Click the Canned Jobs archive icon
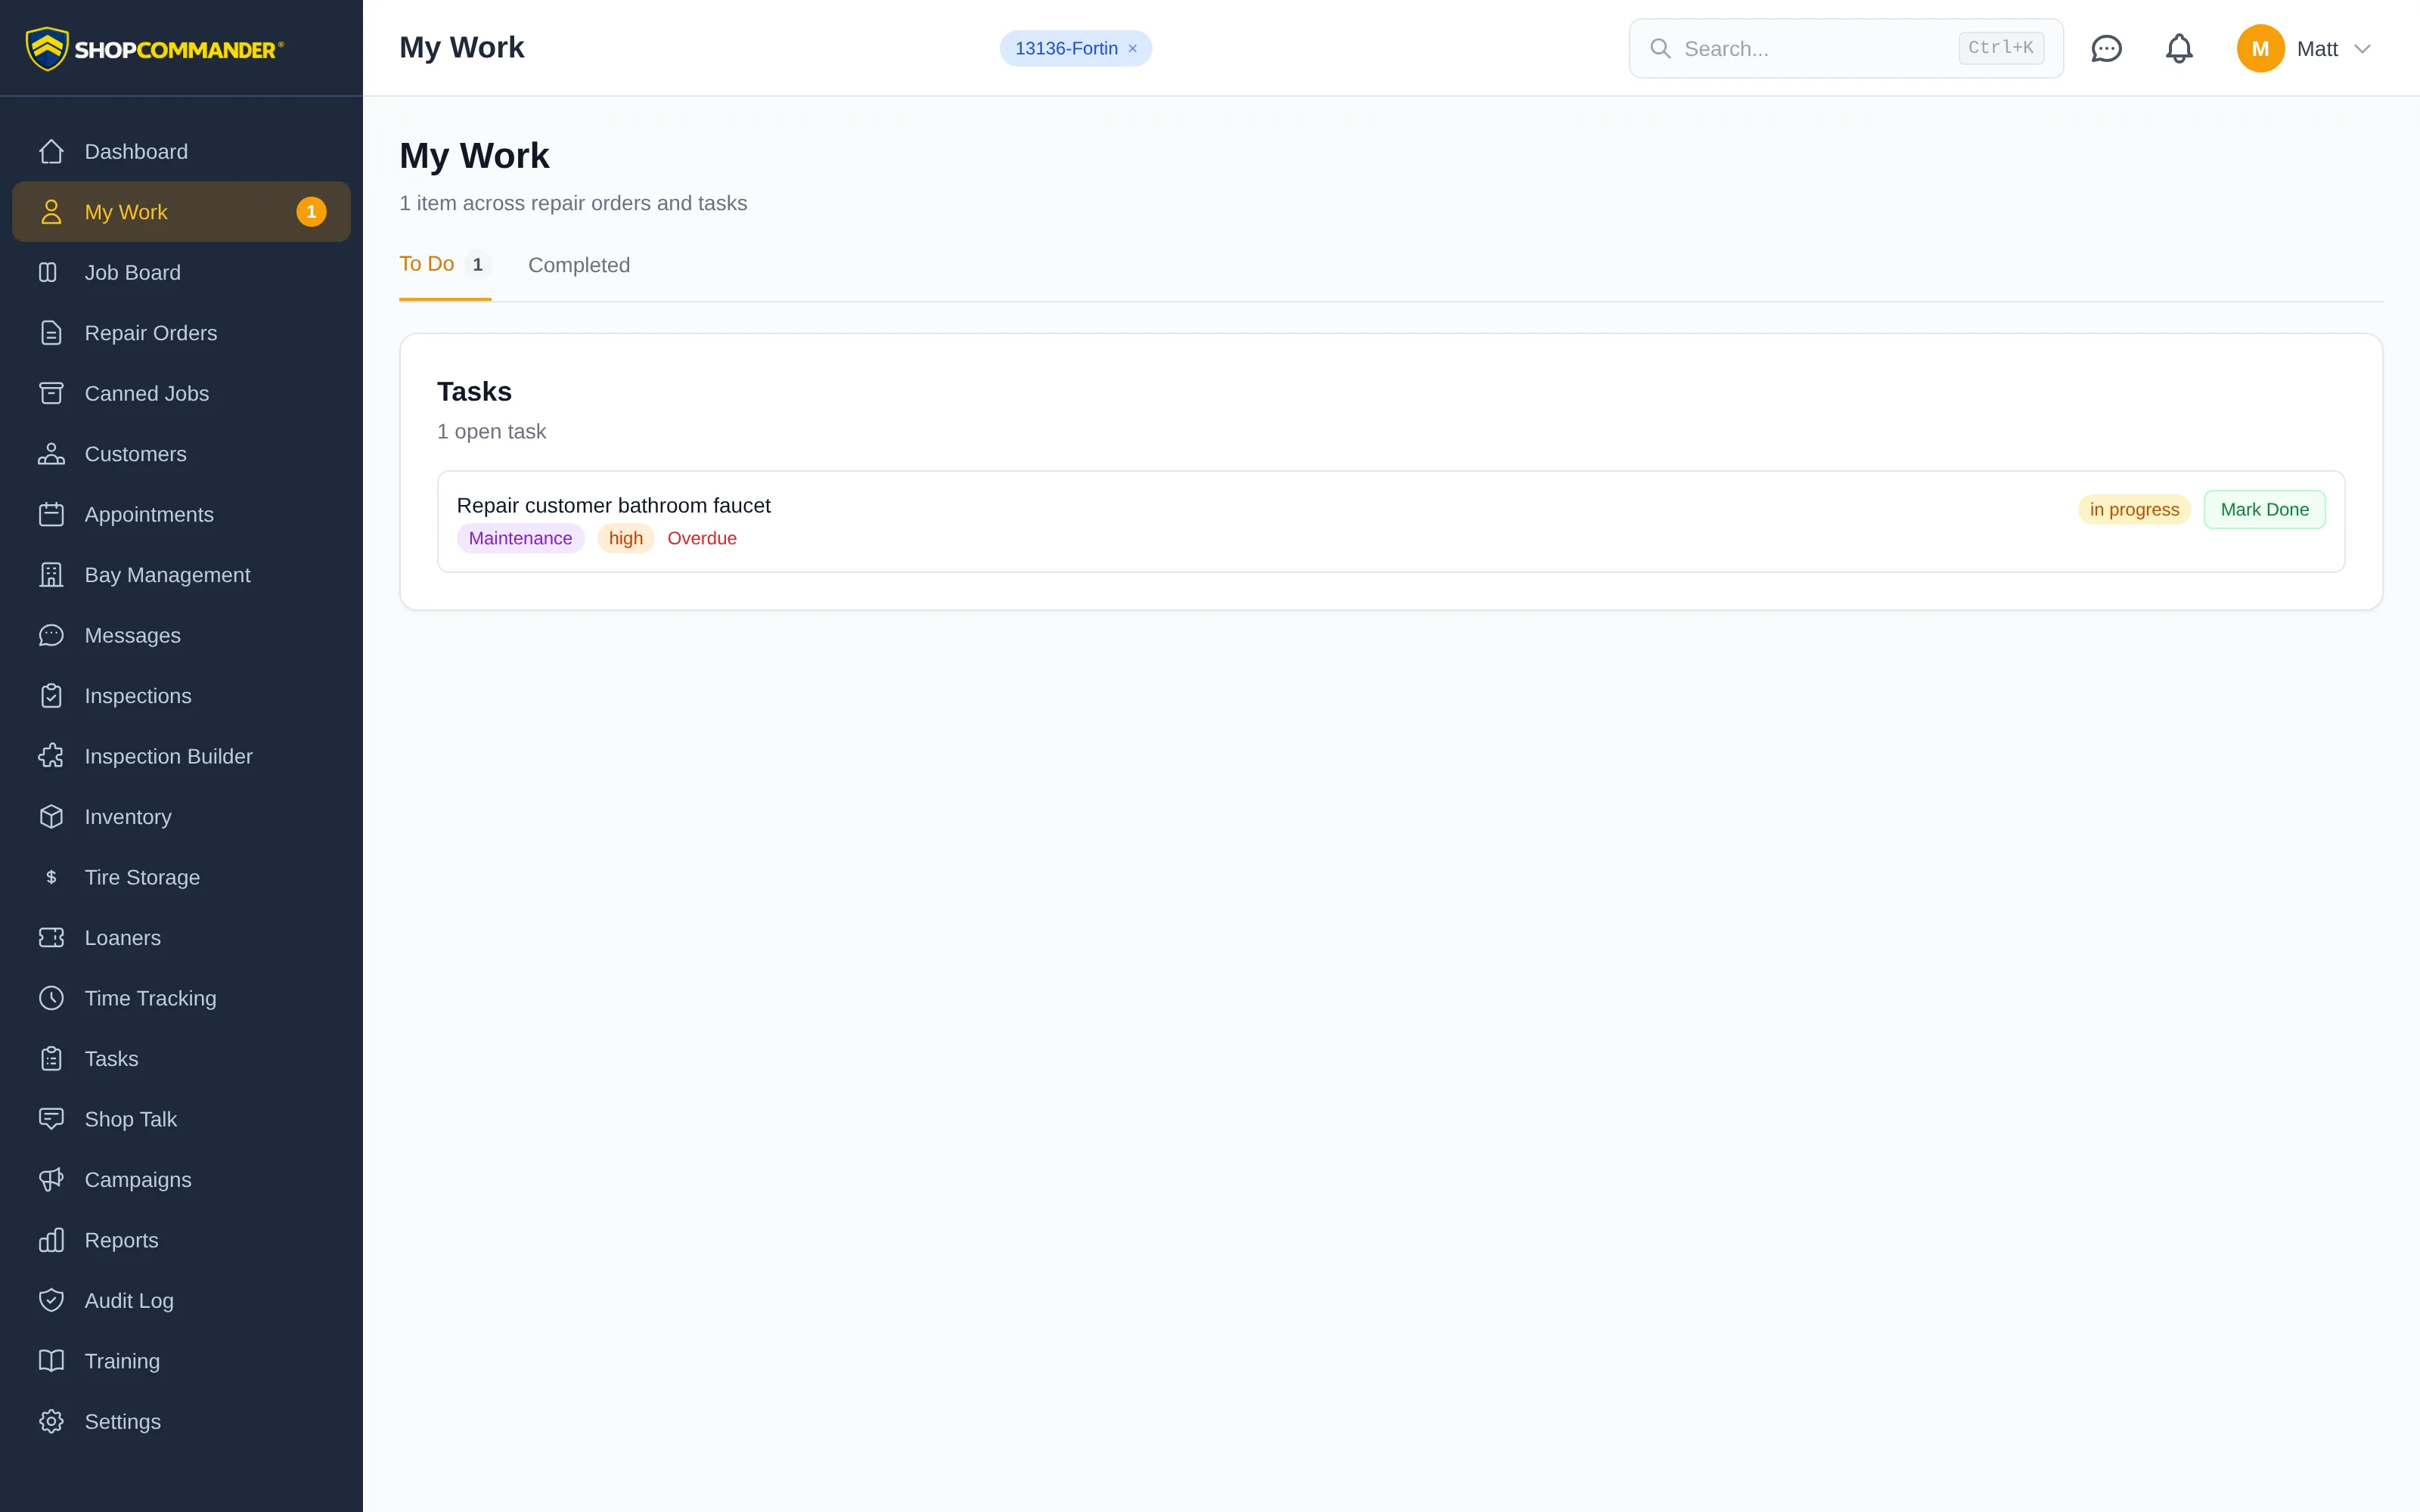 pyautogui.click(x=51, y=394)
